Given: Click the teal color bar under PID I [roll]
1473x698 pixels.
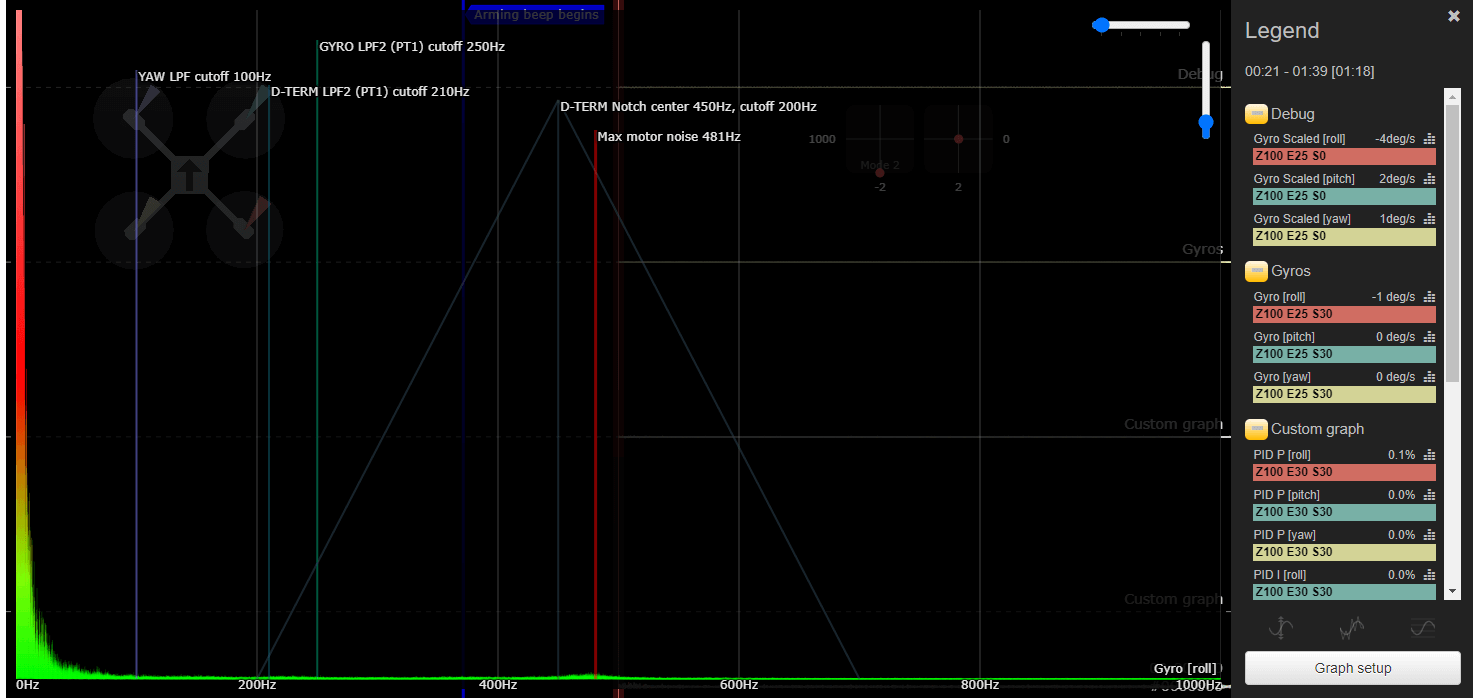Looking at the screenshot, I should pos(1344,592).
